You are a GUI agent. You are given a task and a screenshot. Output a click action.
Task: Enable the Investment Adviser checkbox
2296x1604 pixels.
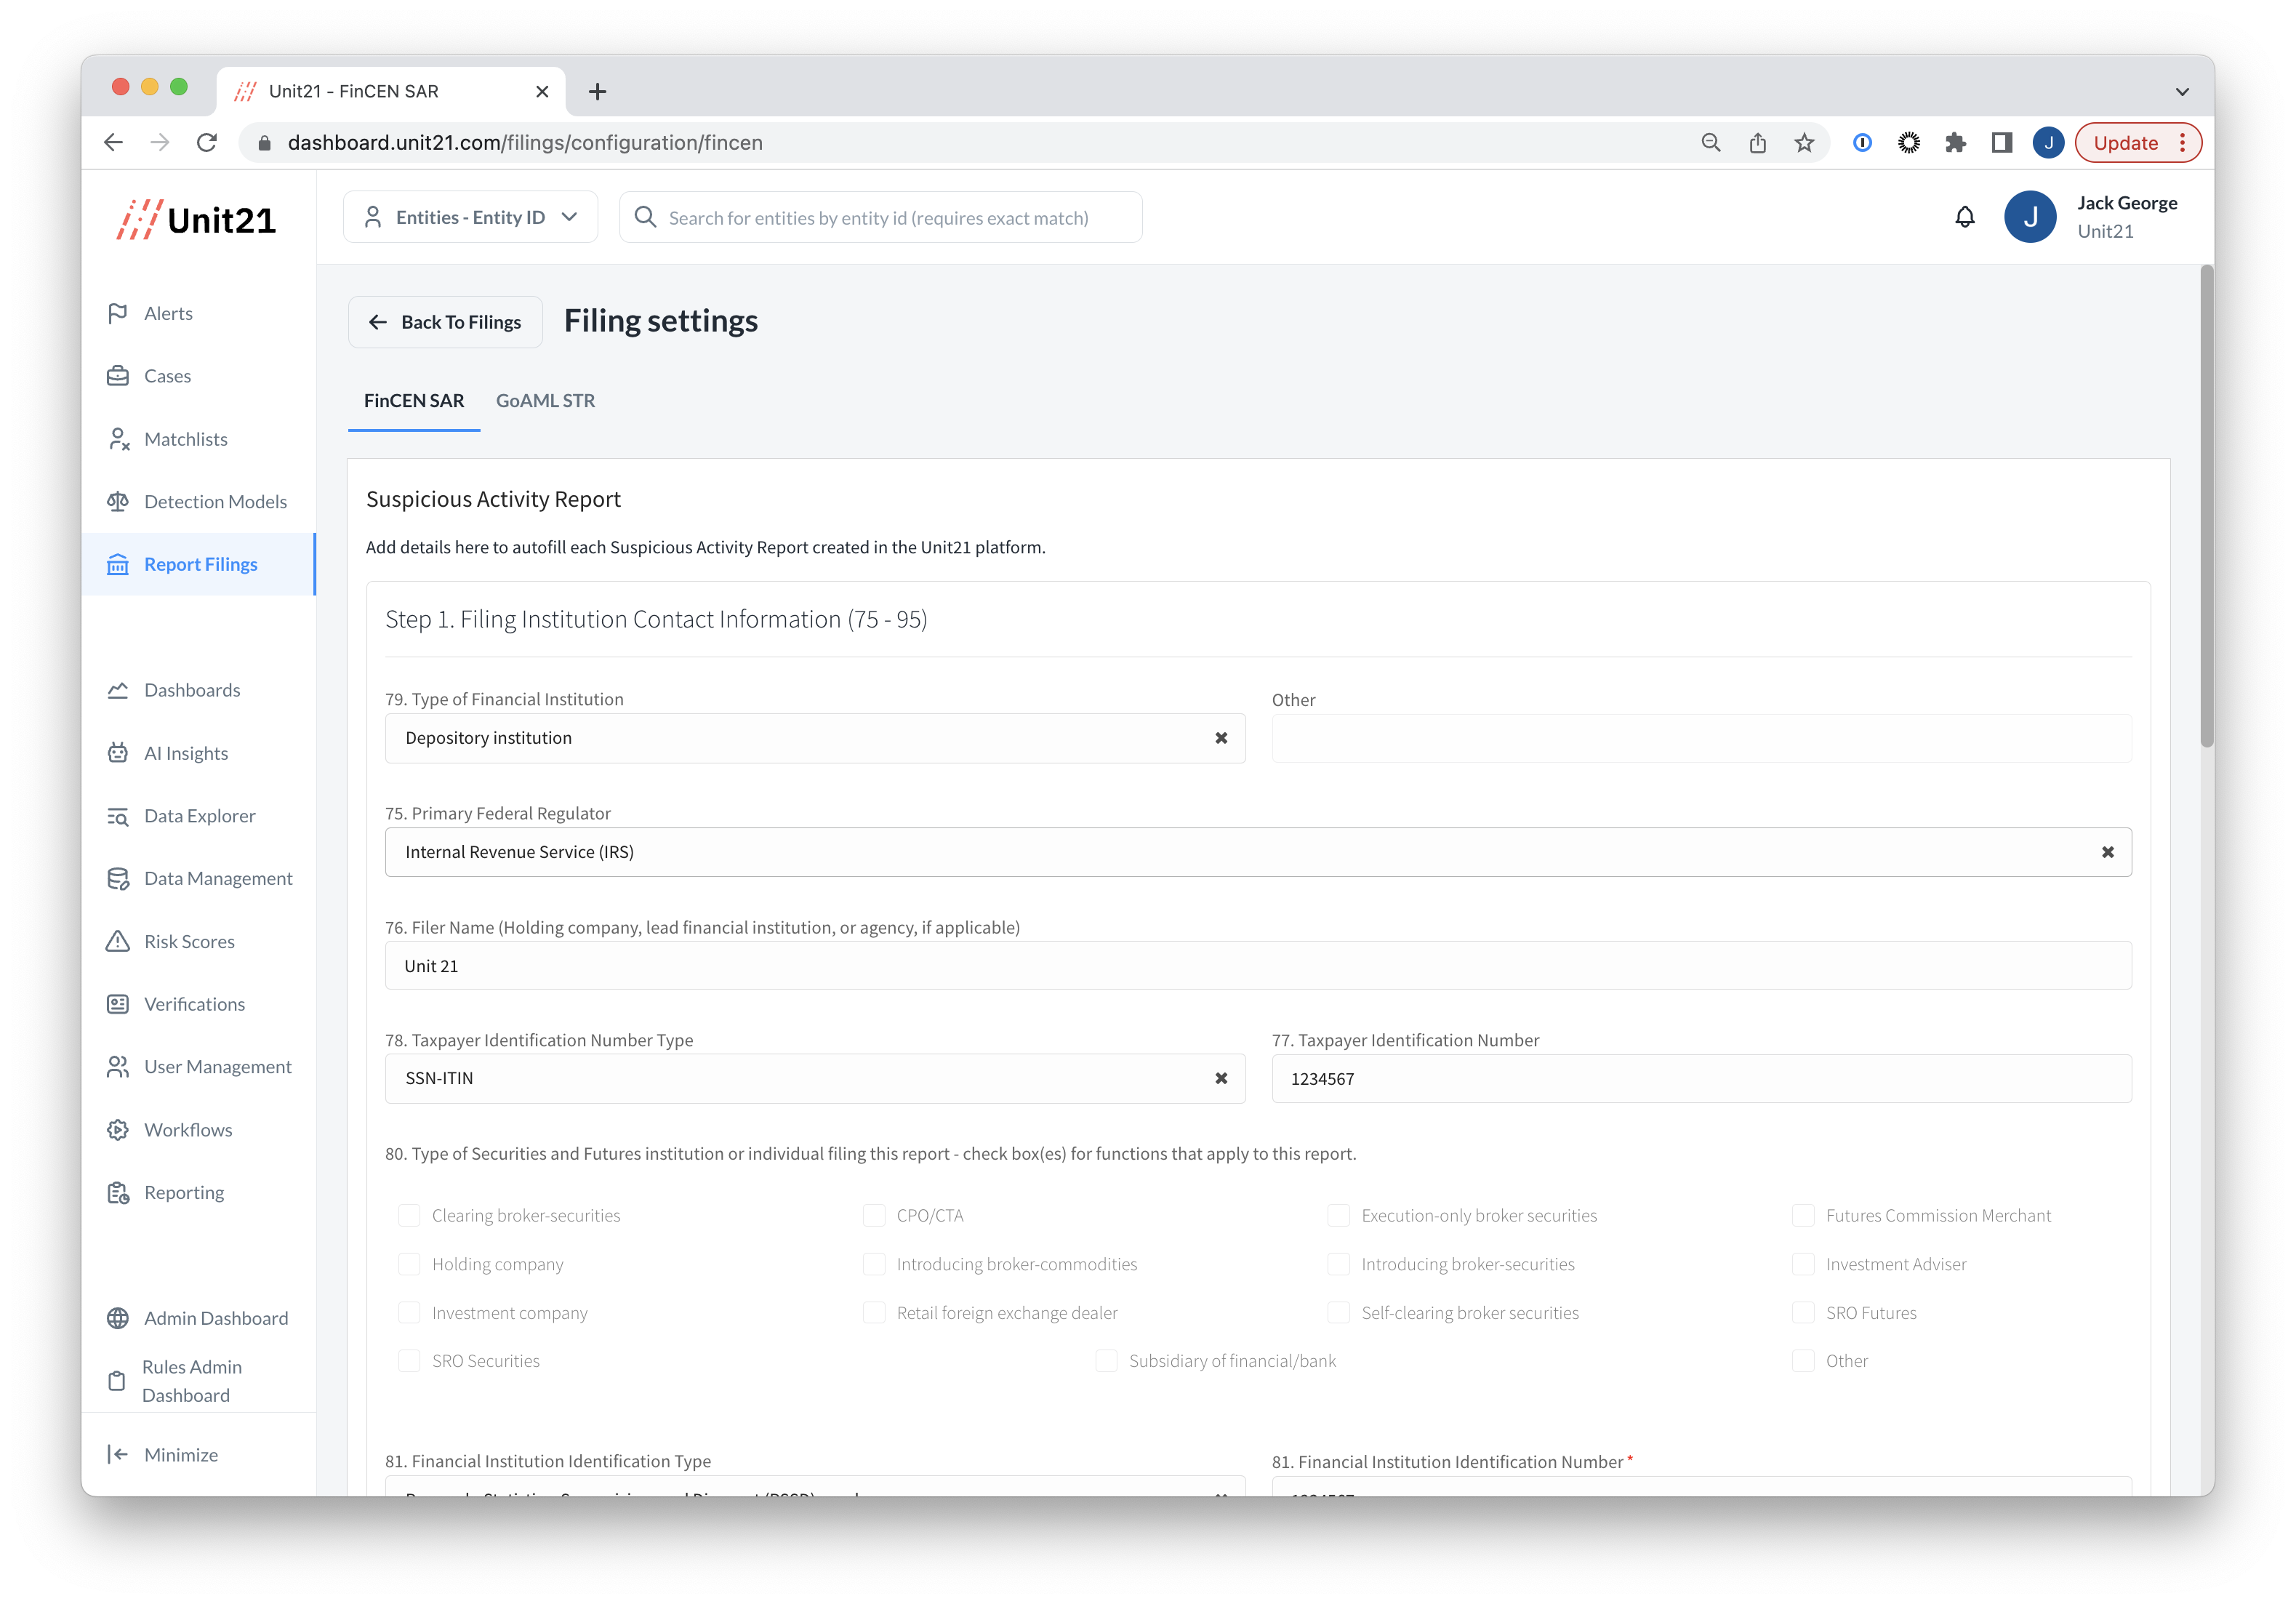1803,1264
